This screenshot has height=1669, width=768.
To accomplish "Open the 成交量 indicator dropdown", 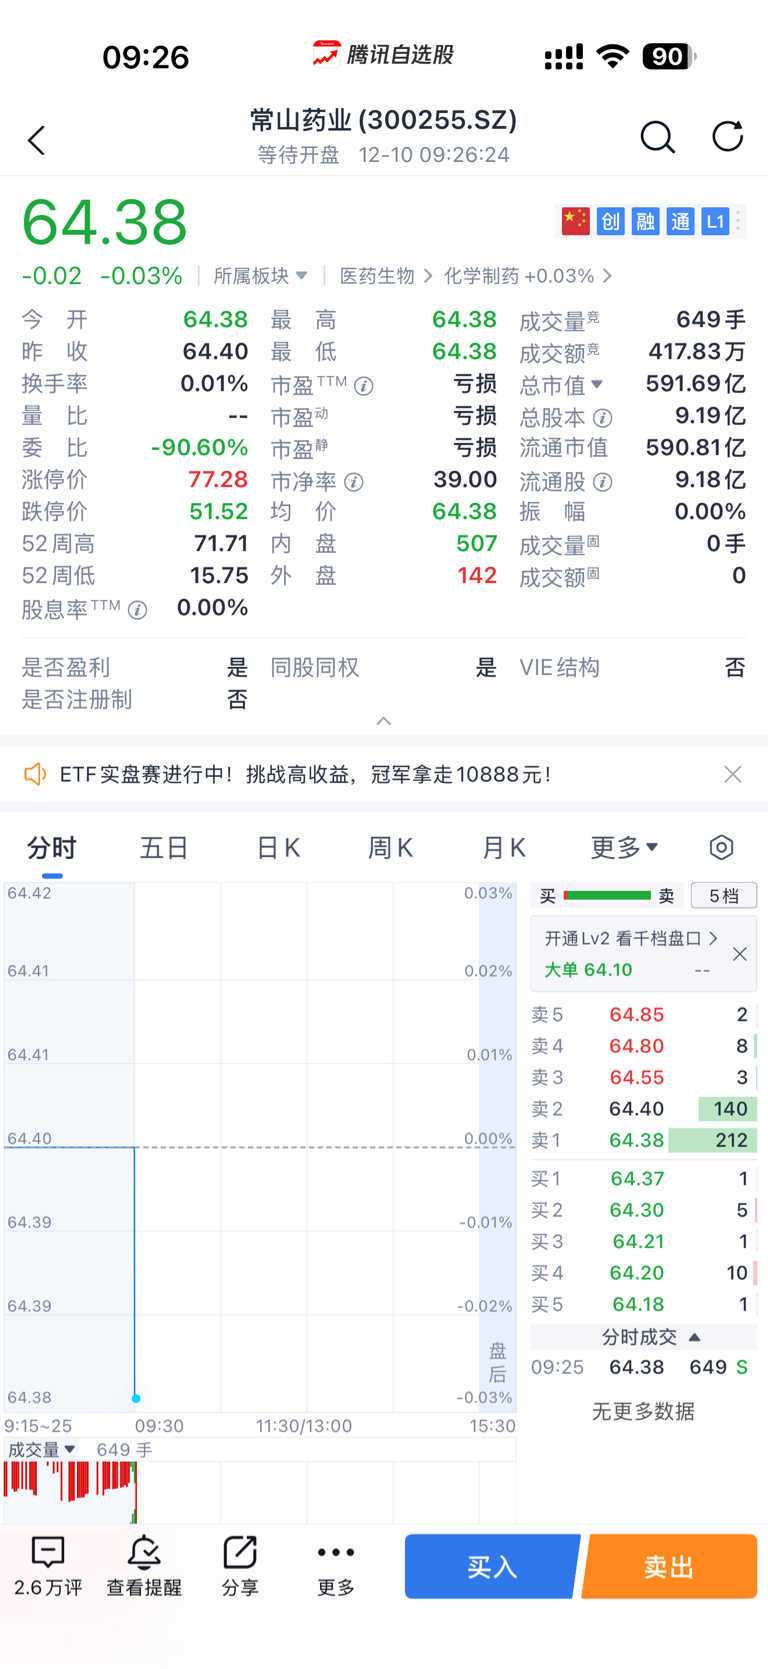I will pos(41,1450).
